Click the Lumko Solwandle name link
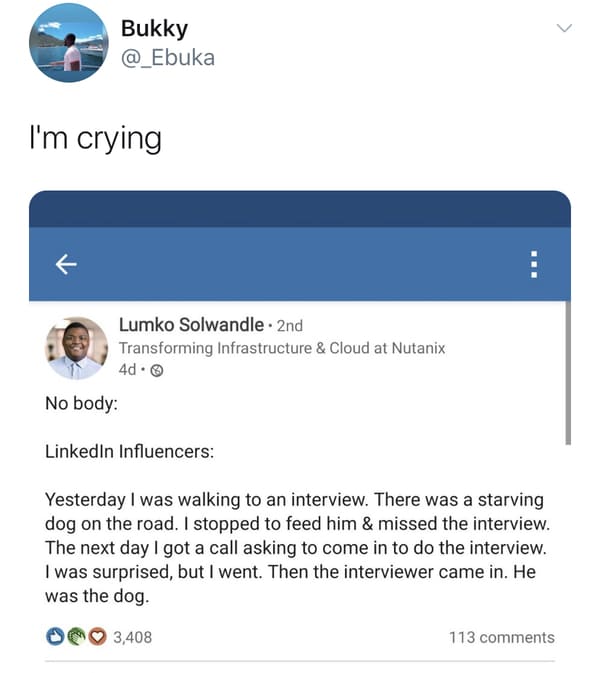600x673 pixels. [191, 325]
